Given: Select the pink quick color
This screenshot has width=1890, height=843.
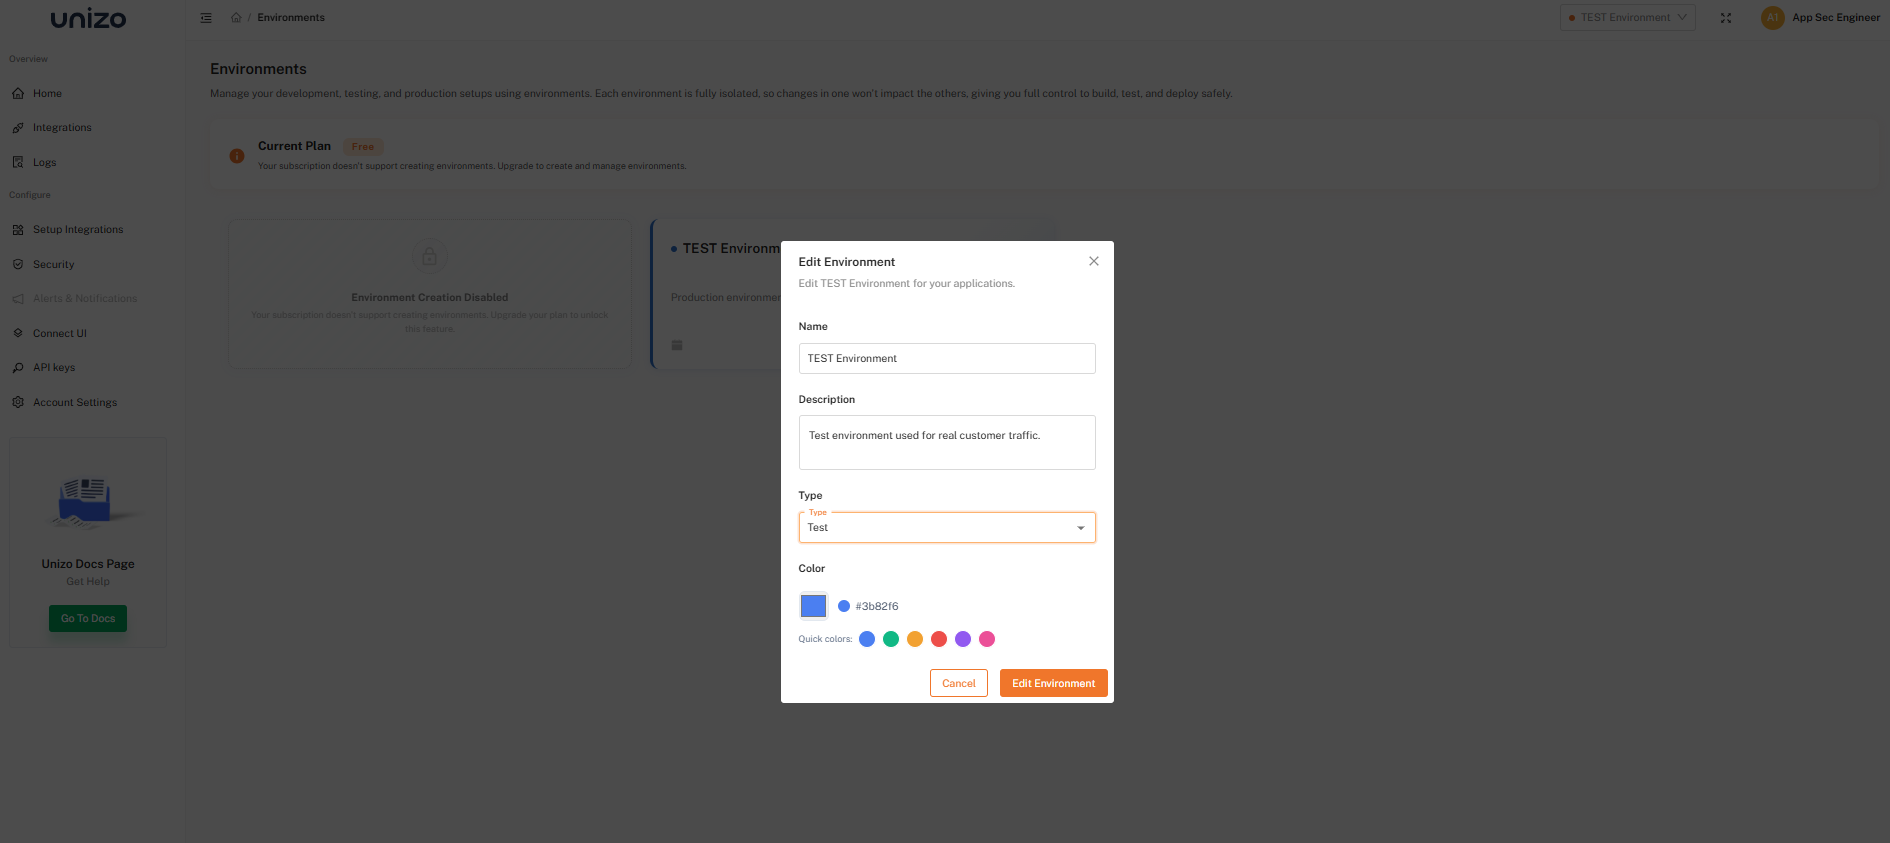Looking at the screenshot, I should click(x=987, y=639).
